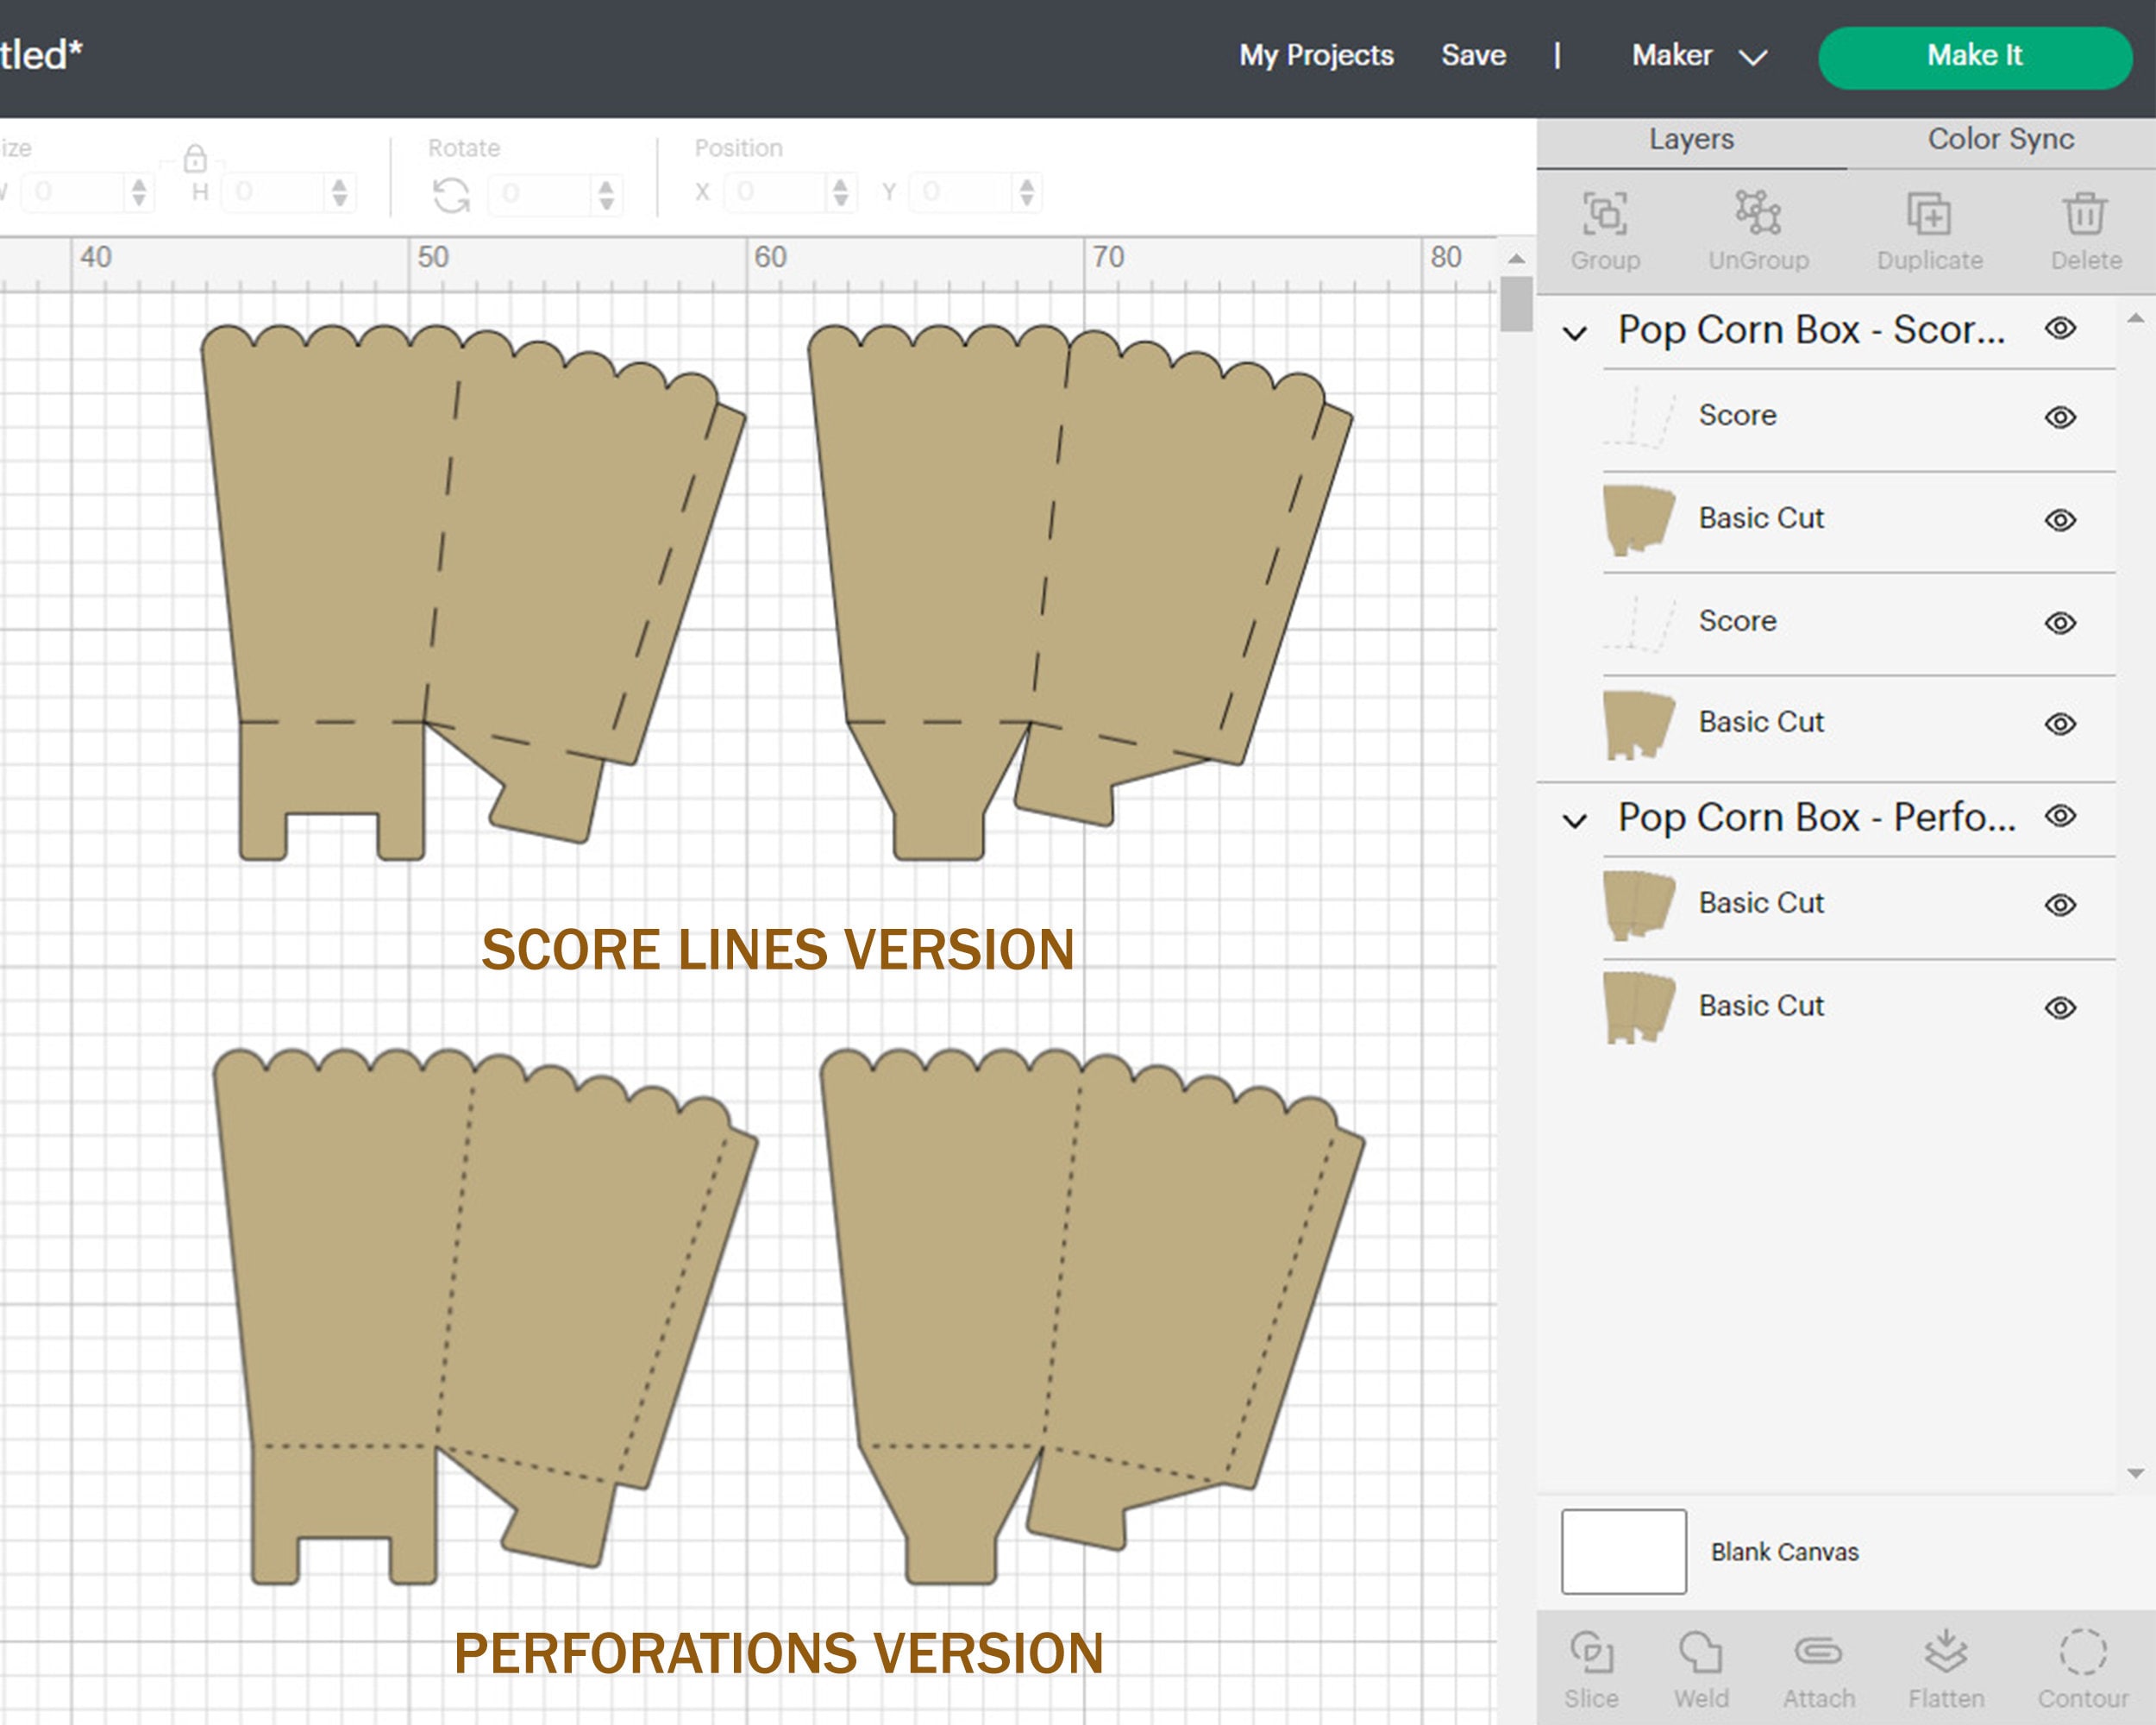2156x1725 pixels.
Task: Click the Blank Canvas color swatch
Action: point(1622,1552)
